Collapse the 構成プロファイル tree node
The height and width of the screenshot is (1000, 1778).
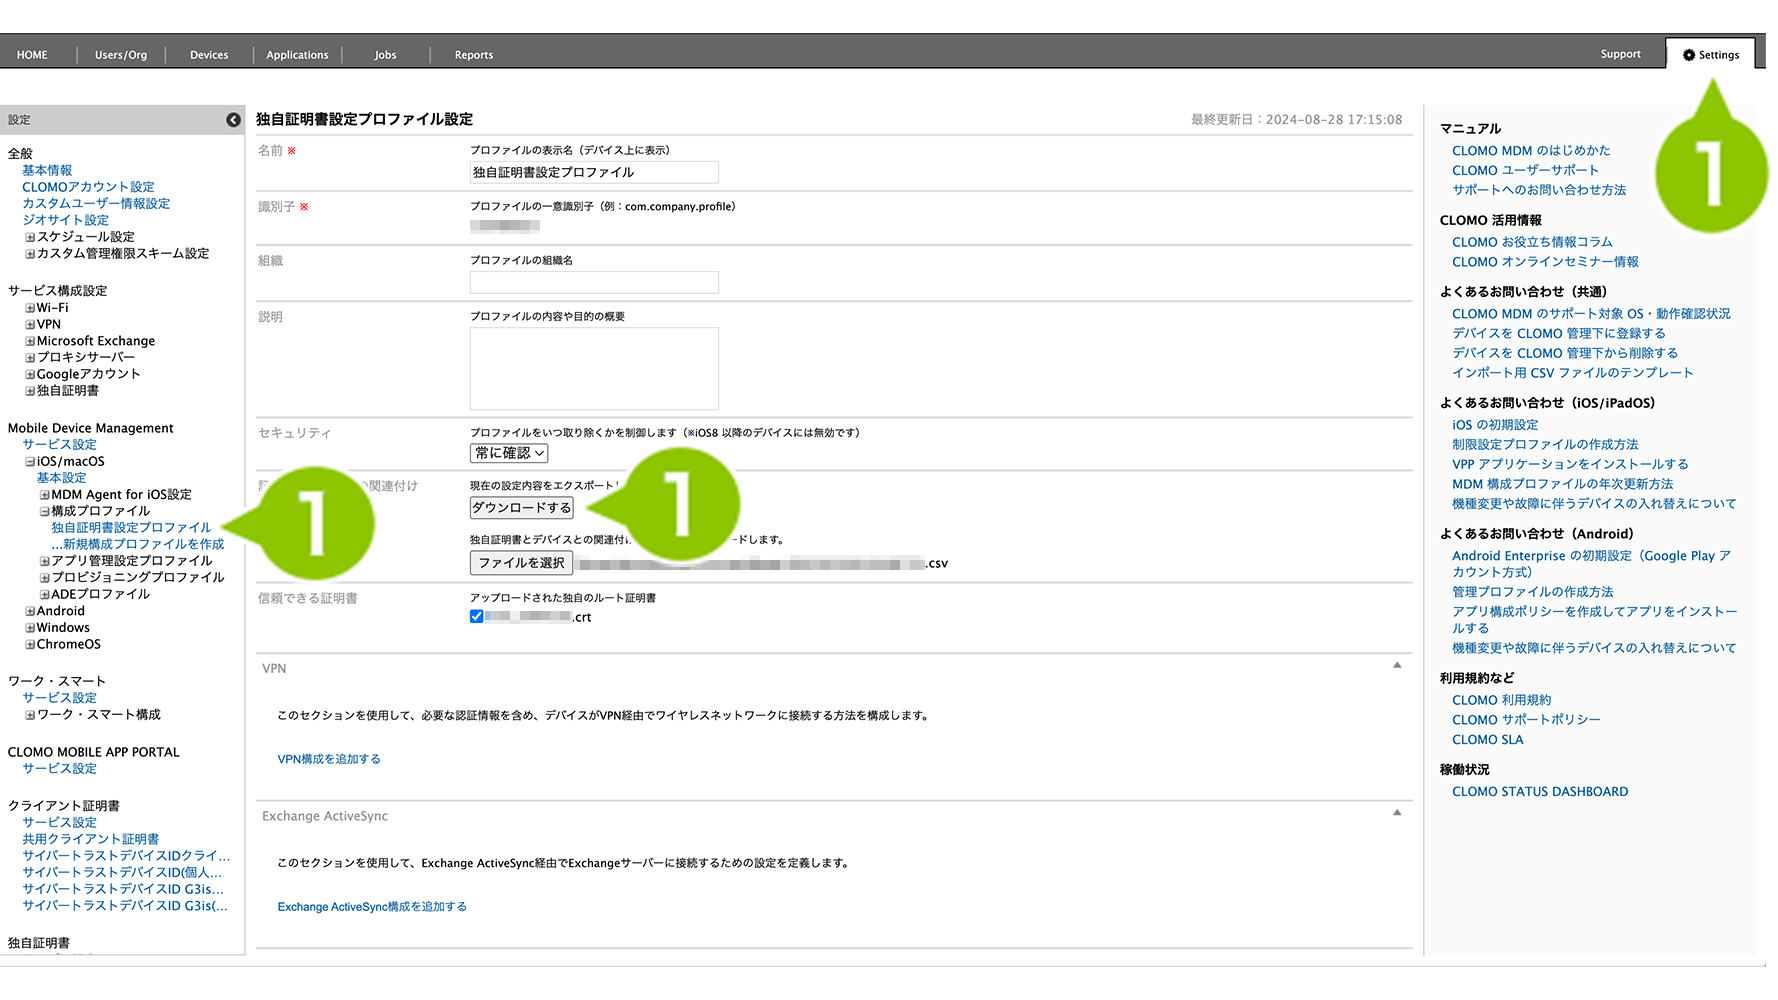click(x=45, y=512)
